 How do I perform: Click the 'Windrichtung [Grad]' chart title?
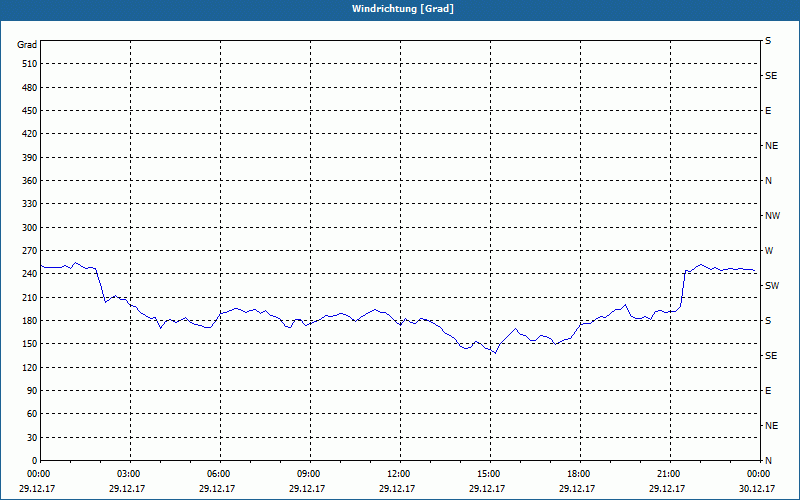click(403, 9)
